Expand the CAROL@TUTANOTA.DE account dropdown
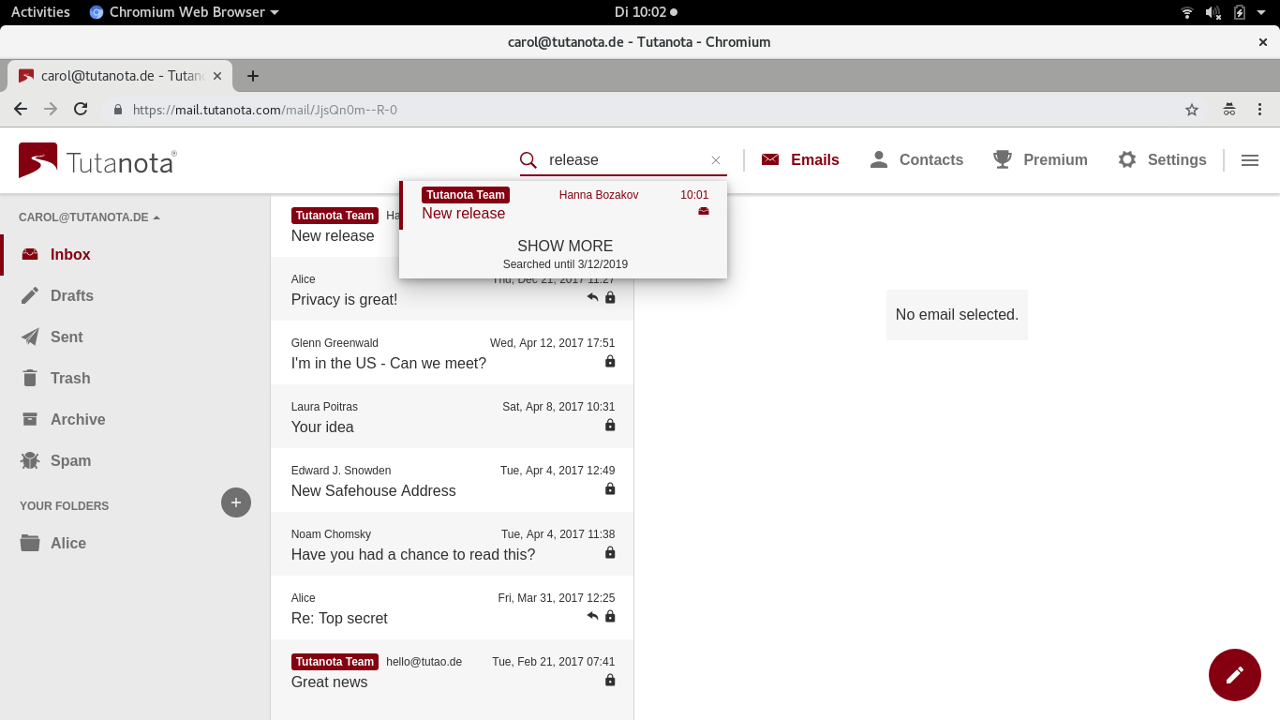1280x720 pixels. point(90,217)
